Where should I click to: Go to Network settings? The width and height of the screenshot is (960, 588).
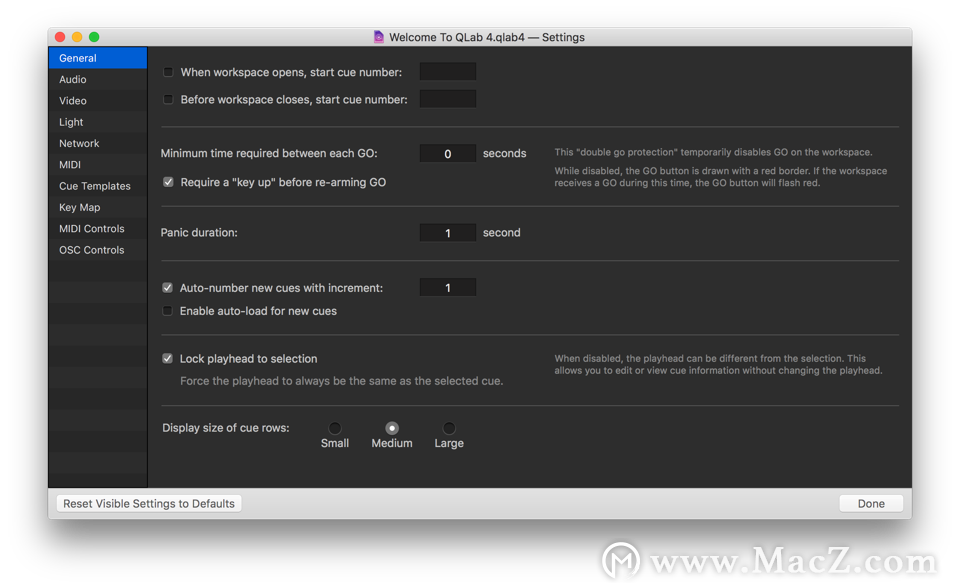(97, 143)
